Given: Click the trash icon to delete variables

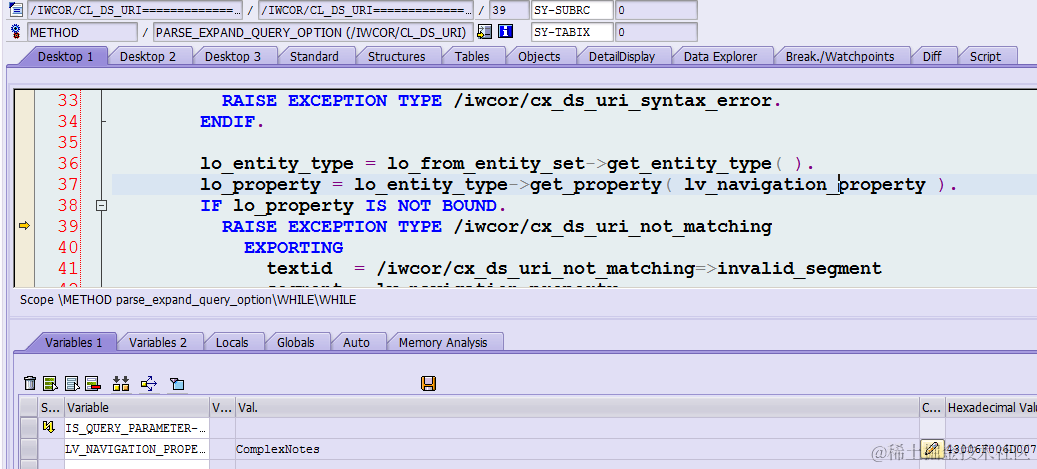Looking at the screenshot, I should 30,384.
